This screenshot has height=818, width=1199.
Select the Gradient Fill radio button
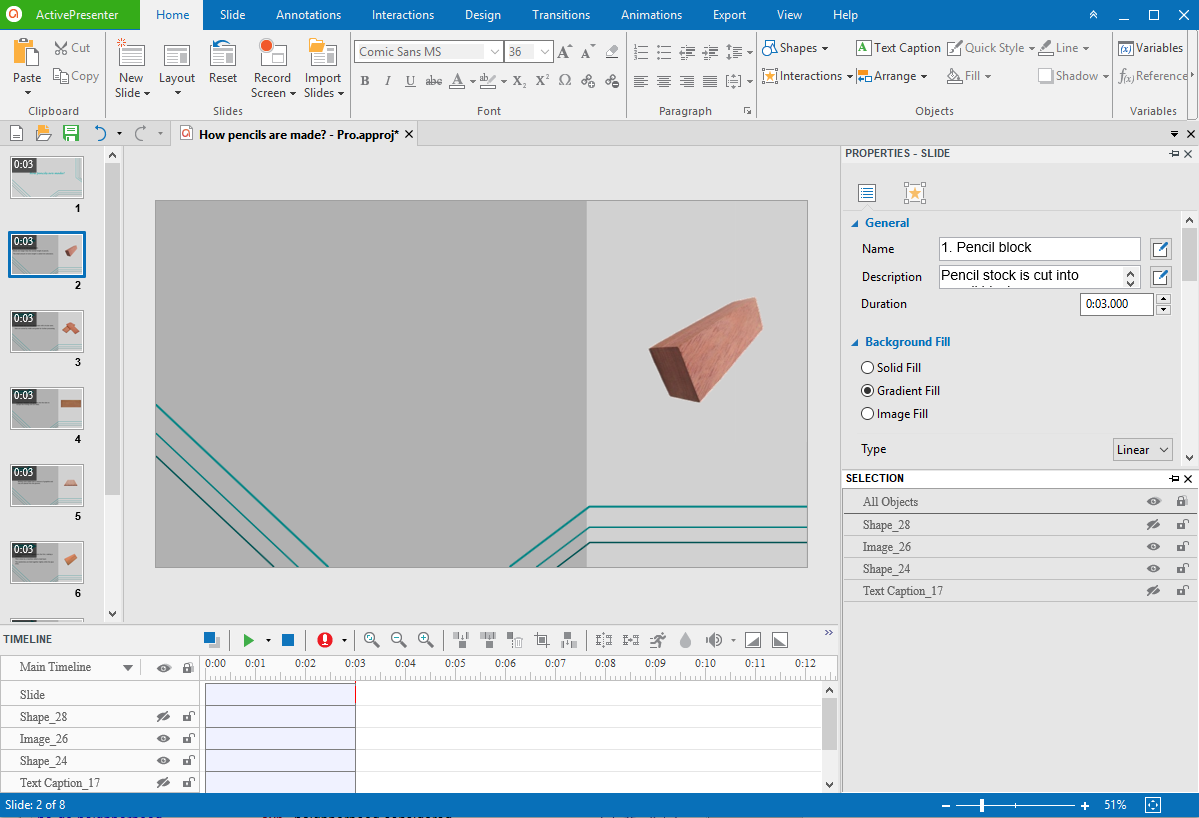click(x=867, y=391)
